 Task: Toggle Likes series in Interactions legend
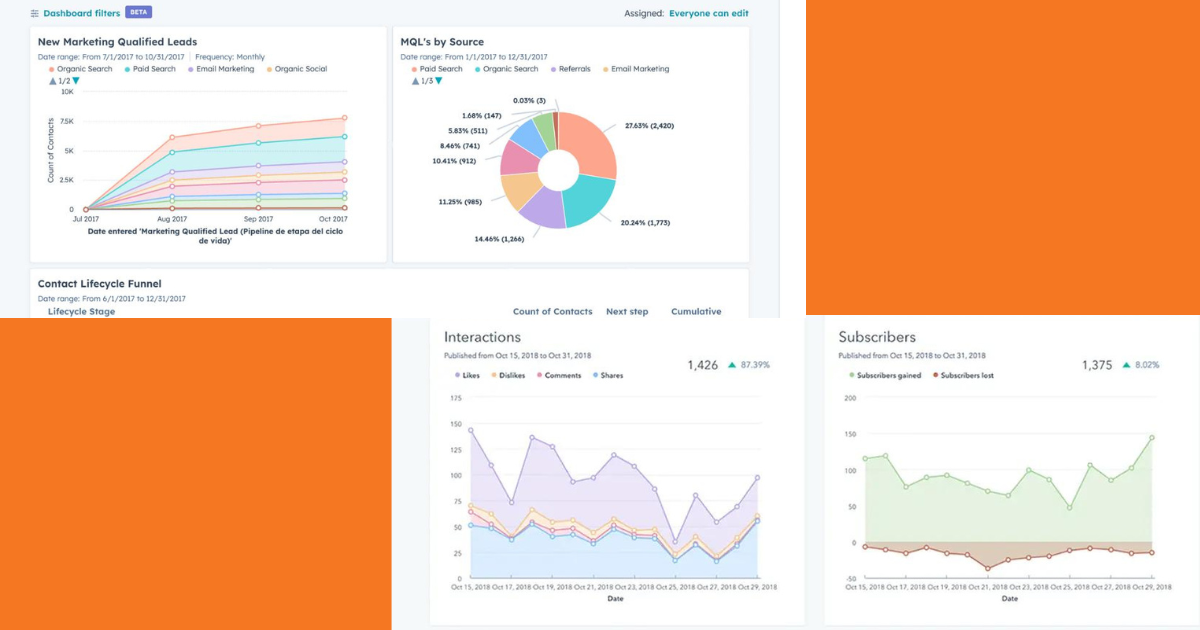[467, 376]
